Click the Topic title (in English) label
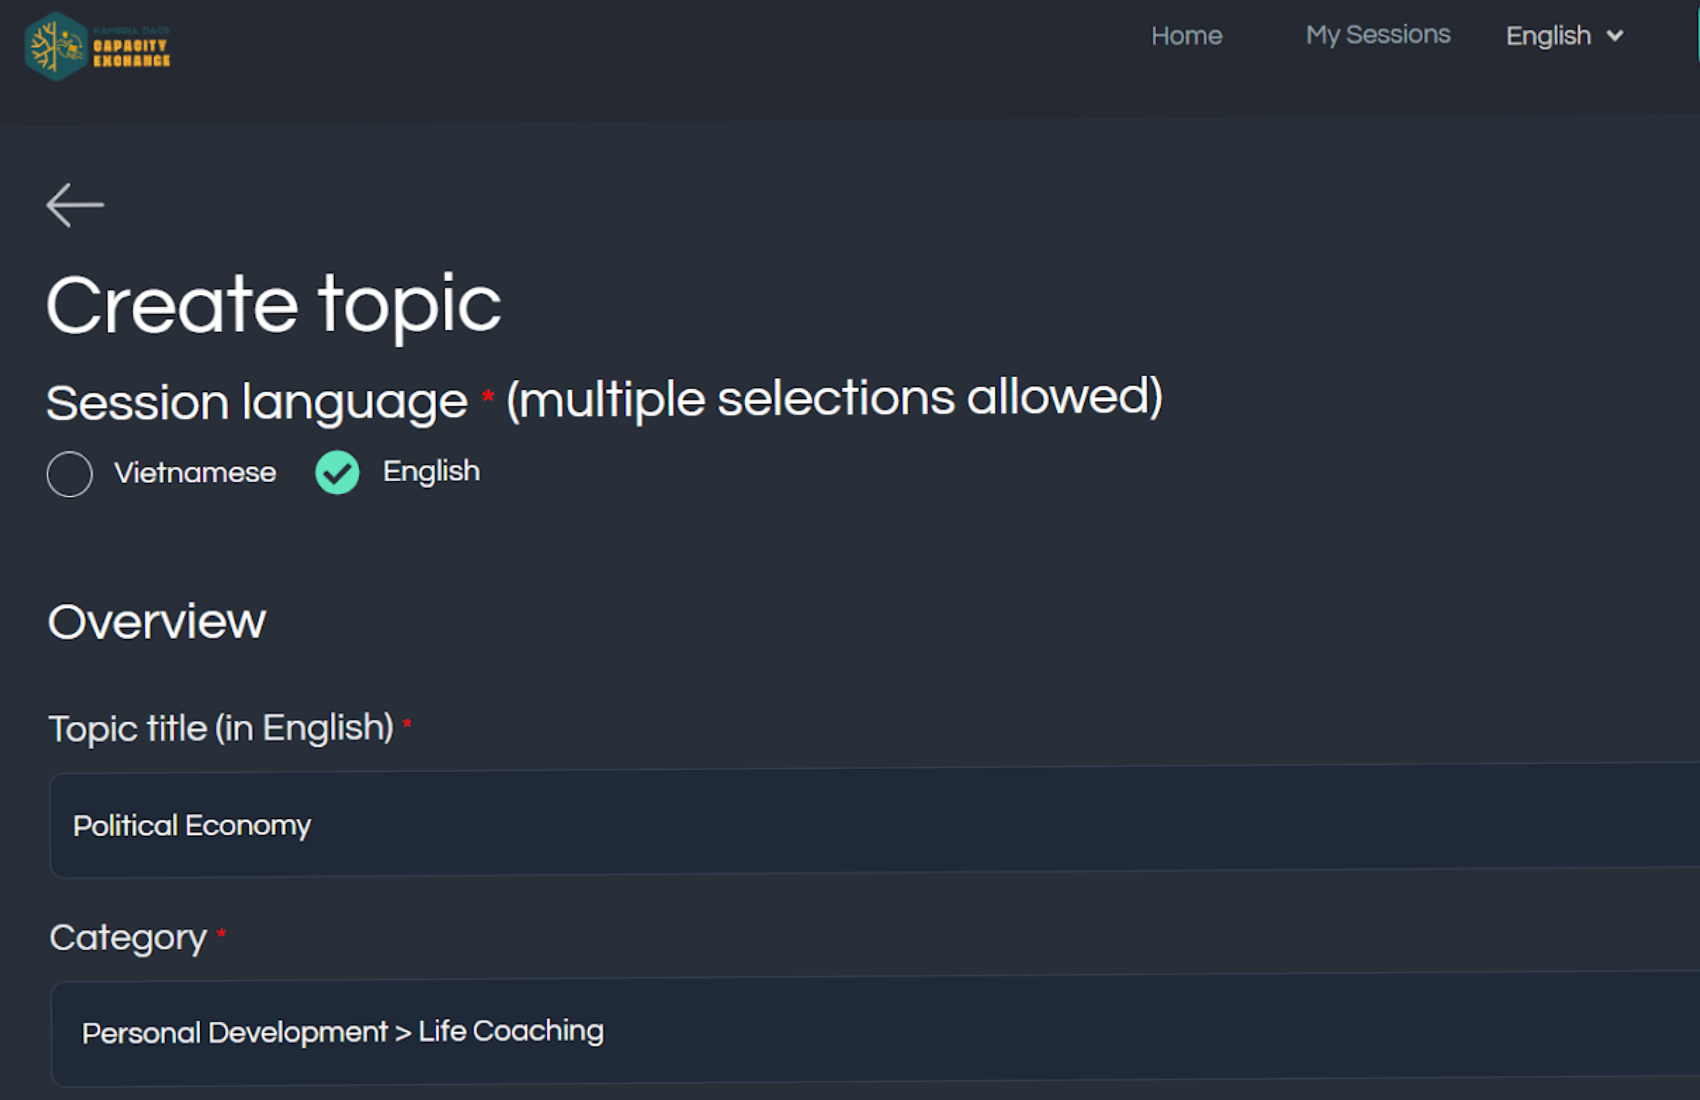 221,728
